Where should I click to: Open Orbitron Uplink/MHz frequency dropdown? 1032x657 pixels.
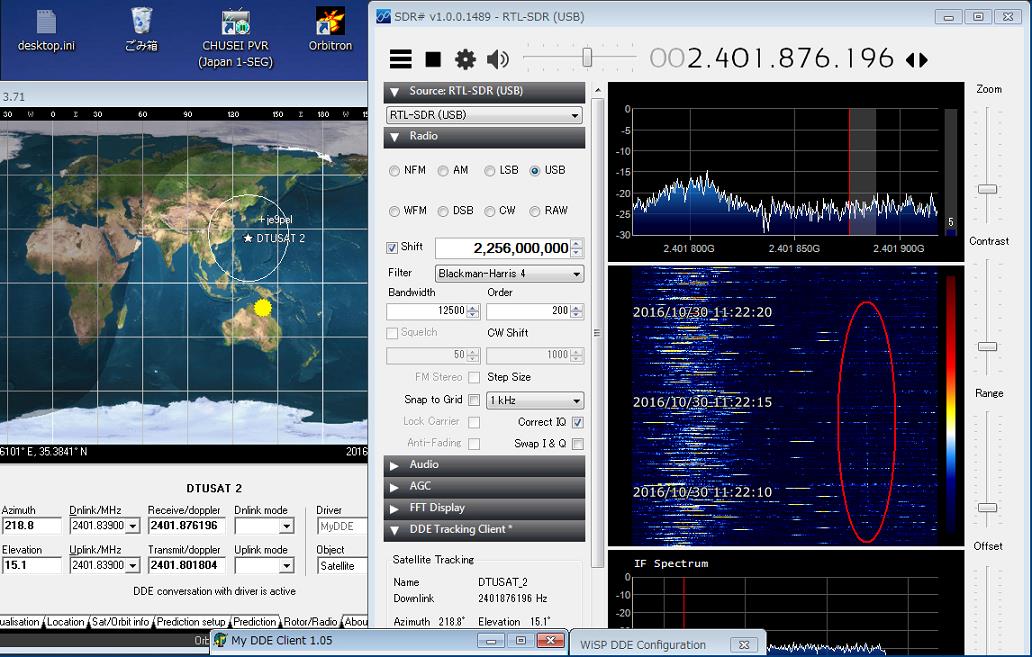click(x=133, y=565)
